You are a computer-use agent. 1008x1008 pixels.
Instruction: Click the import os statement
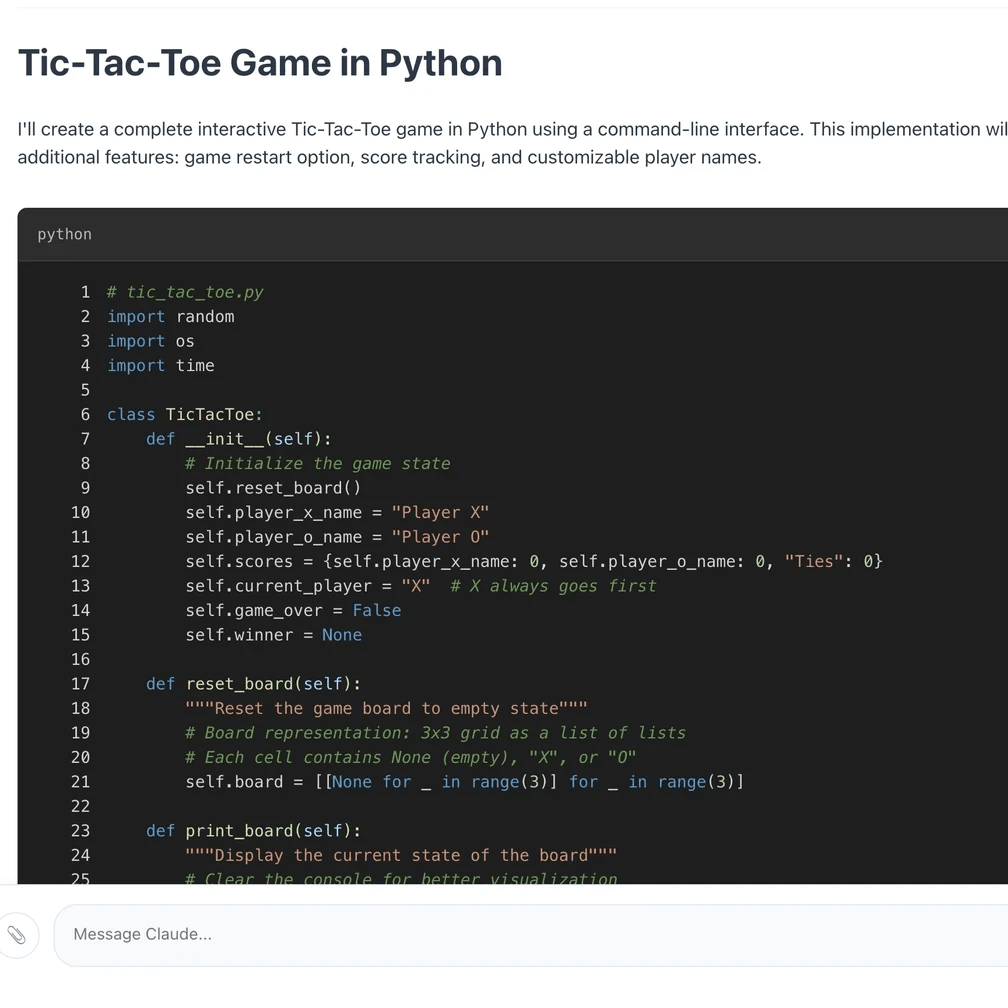(151, 341)
